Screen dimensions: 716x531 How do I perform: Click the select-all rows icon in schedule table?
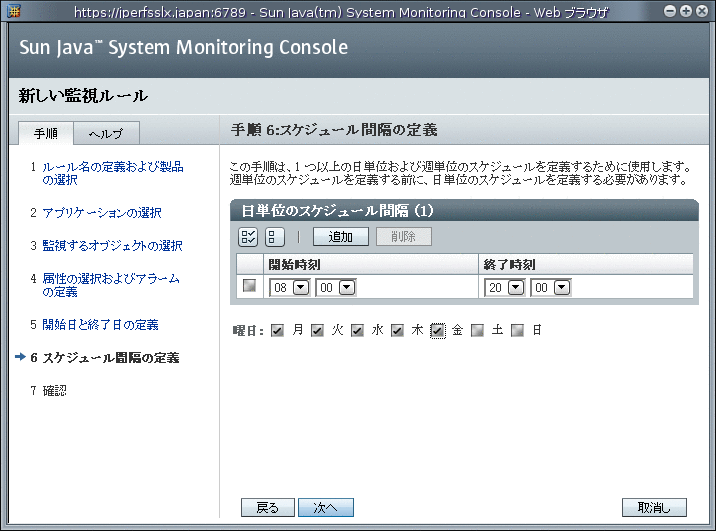coord(248,237)
